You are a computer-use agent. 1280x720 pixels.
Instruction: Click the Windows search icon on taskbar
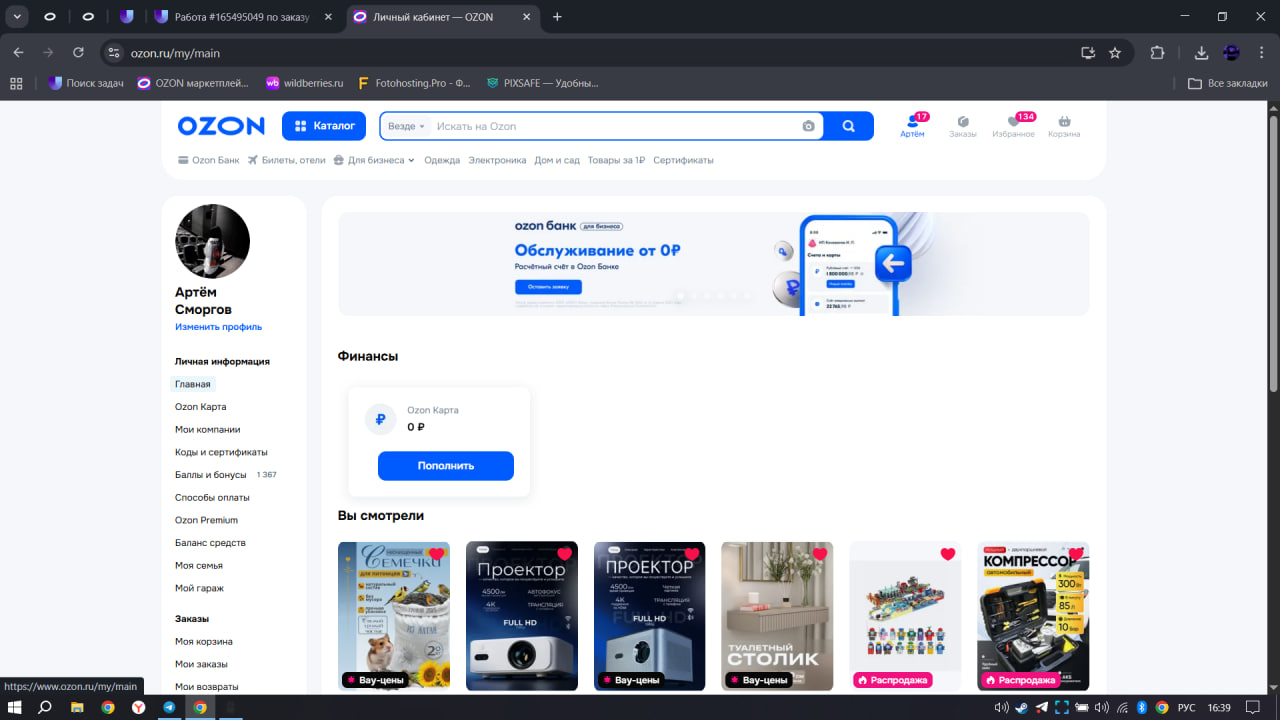tap(45, 707)
